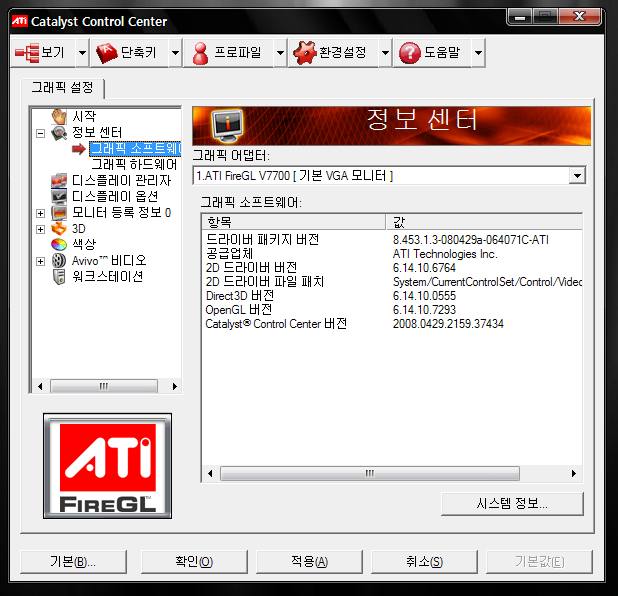Click the software list horizontal scrollbar thumb
The width and height of the screenshot is (618, 596).
point(370,473)
